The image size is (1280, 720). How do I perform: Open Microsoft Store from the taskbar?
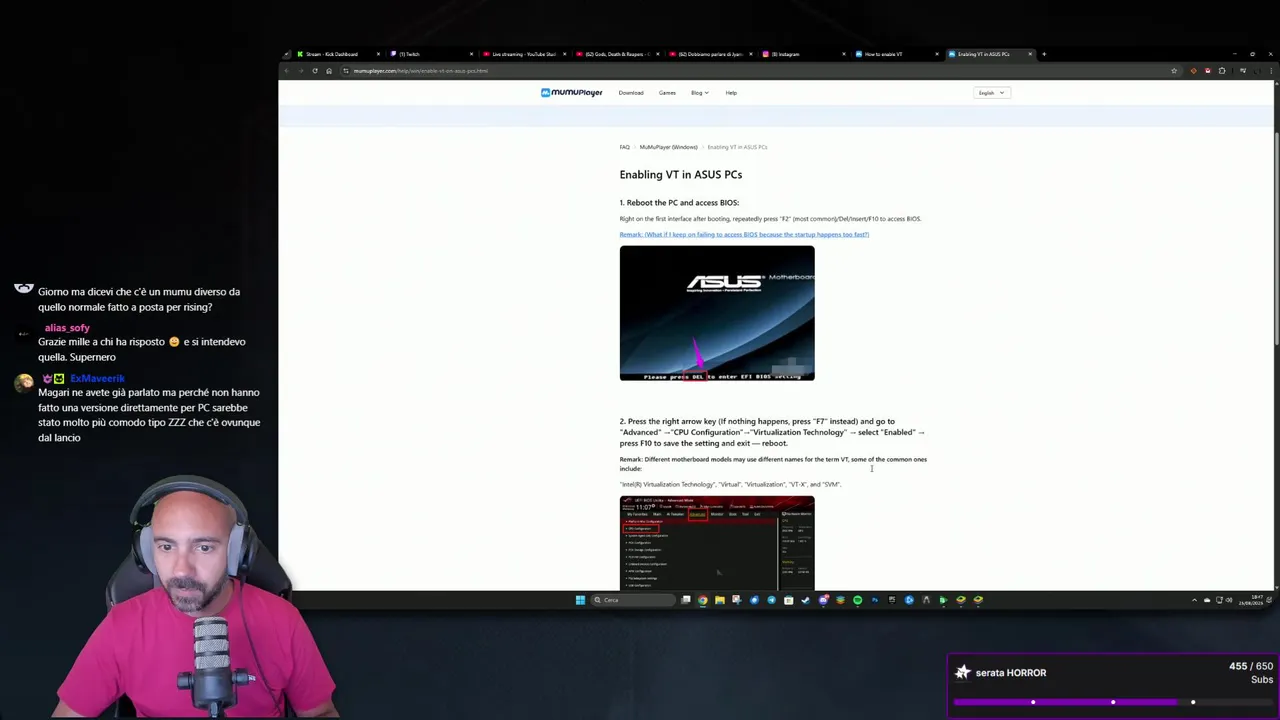(x=788, y=600)
